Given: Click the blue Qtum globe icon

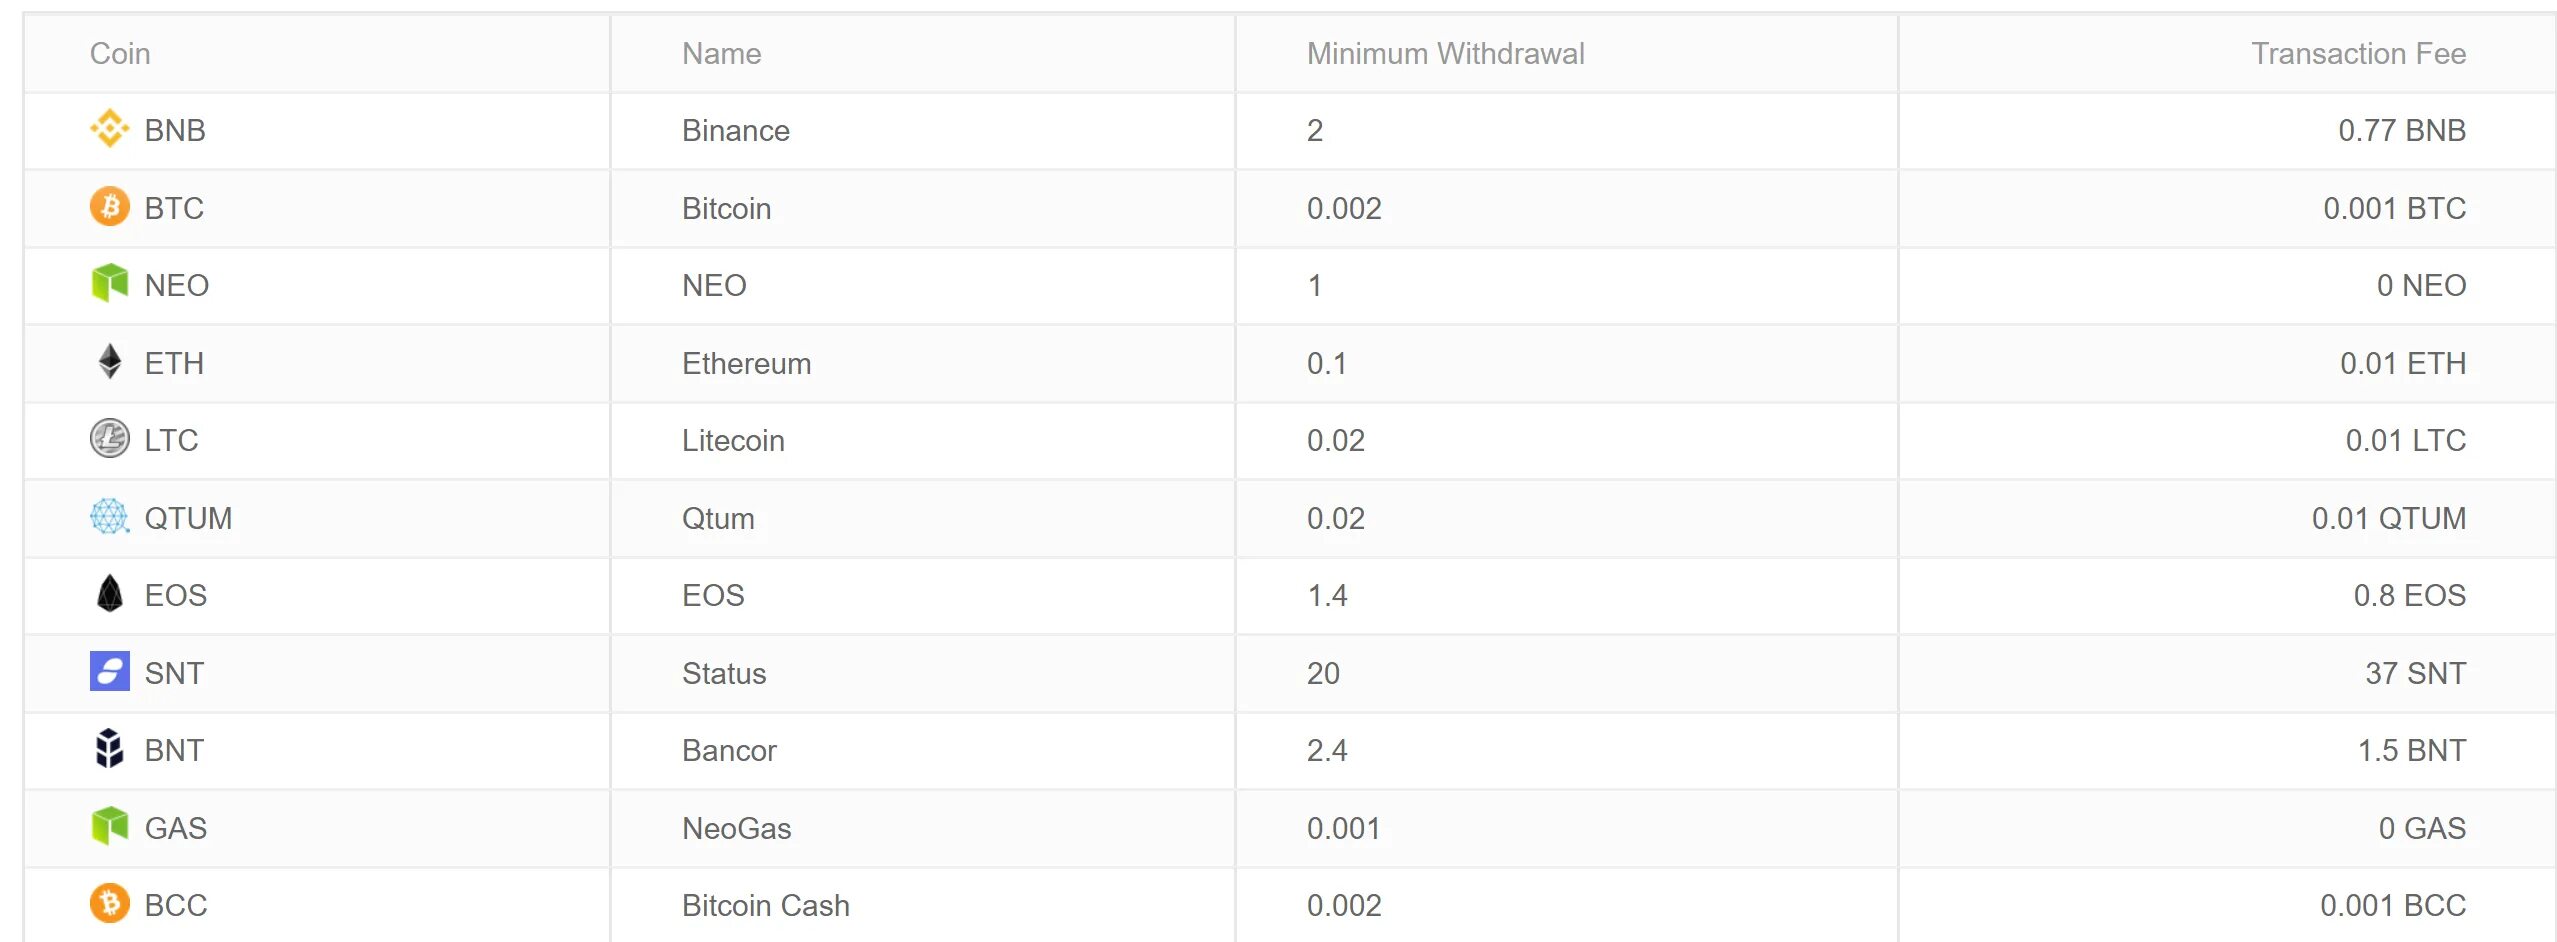Looking at the screenshot, I should pyautogui.click(x=109, y=517).
